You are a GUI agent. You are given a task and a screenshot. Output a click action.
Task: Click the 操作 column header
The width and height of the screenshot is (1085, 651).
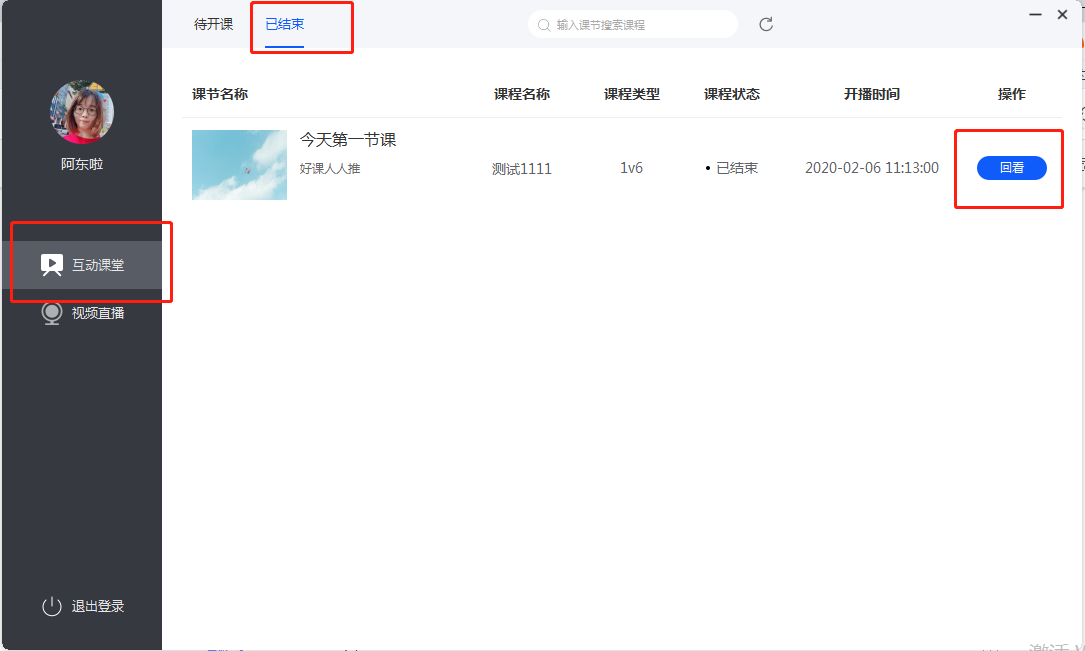[x=1012, y=94]
